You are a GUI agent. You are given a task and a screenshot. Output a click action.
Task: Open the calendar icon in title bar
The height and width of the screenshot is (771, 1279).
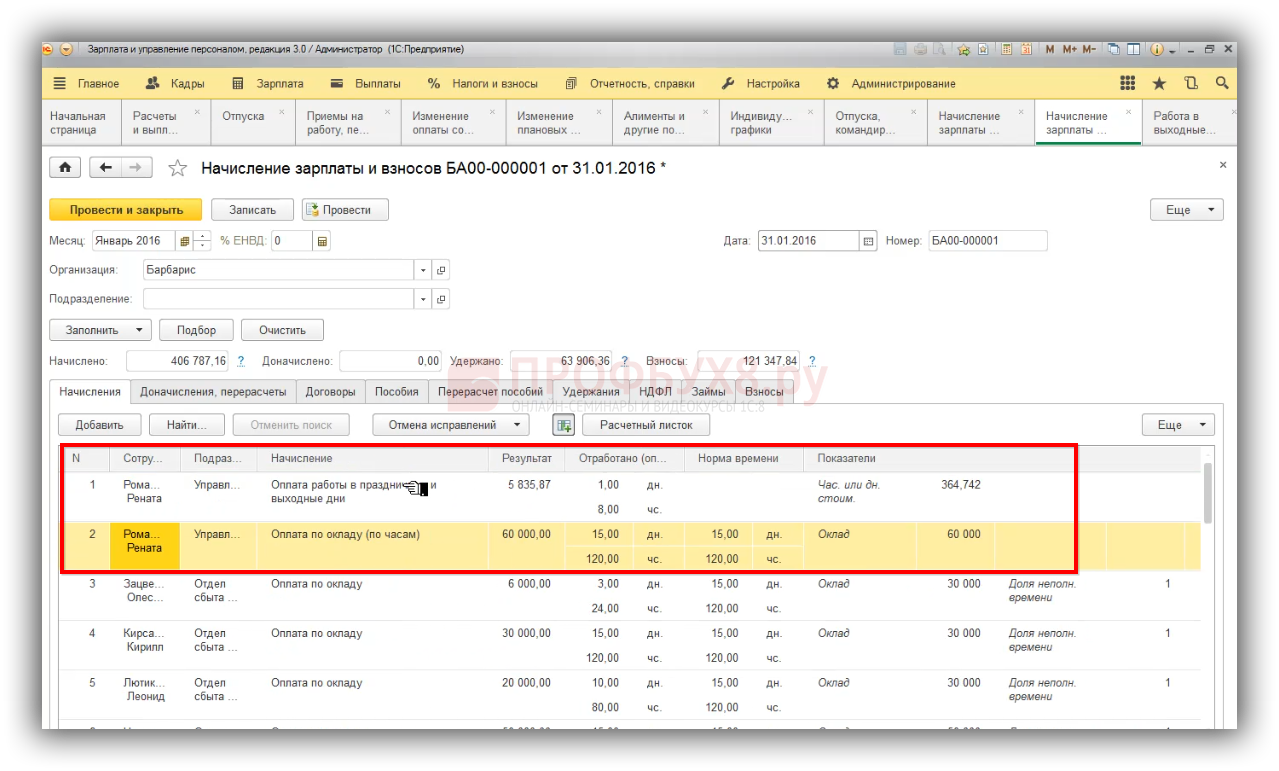click(1026, 49)
